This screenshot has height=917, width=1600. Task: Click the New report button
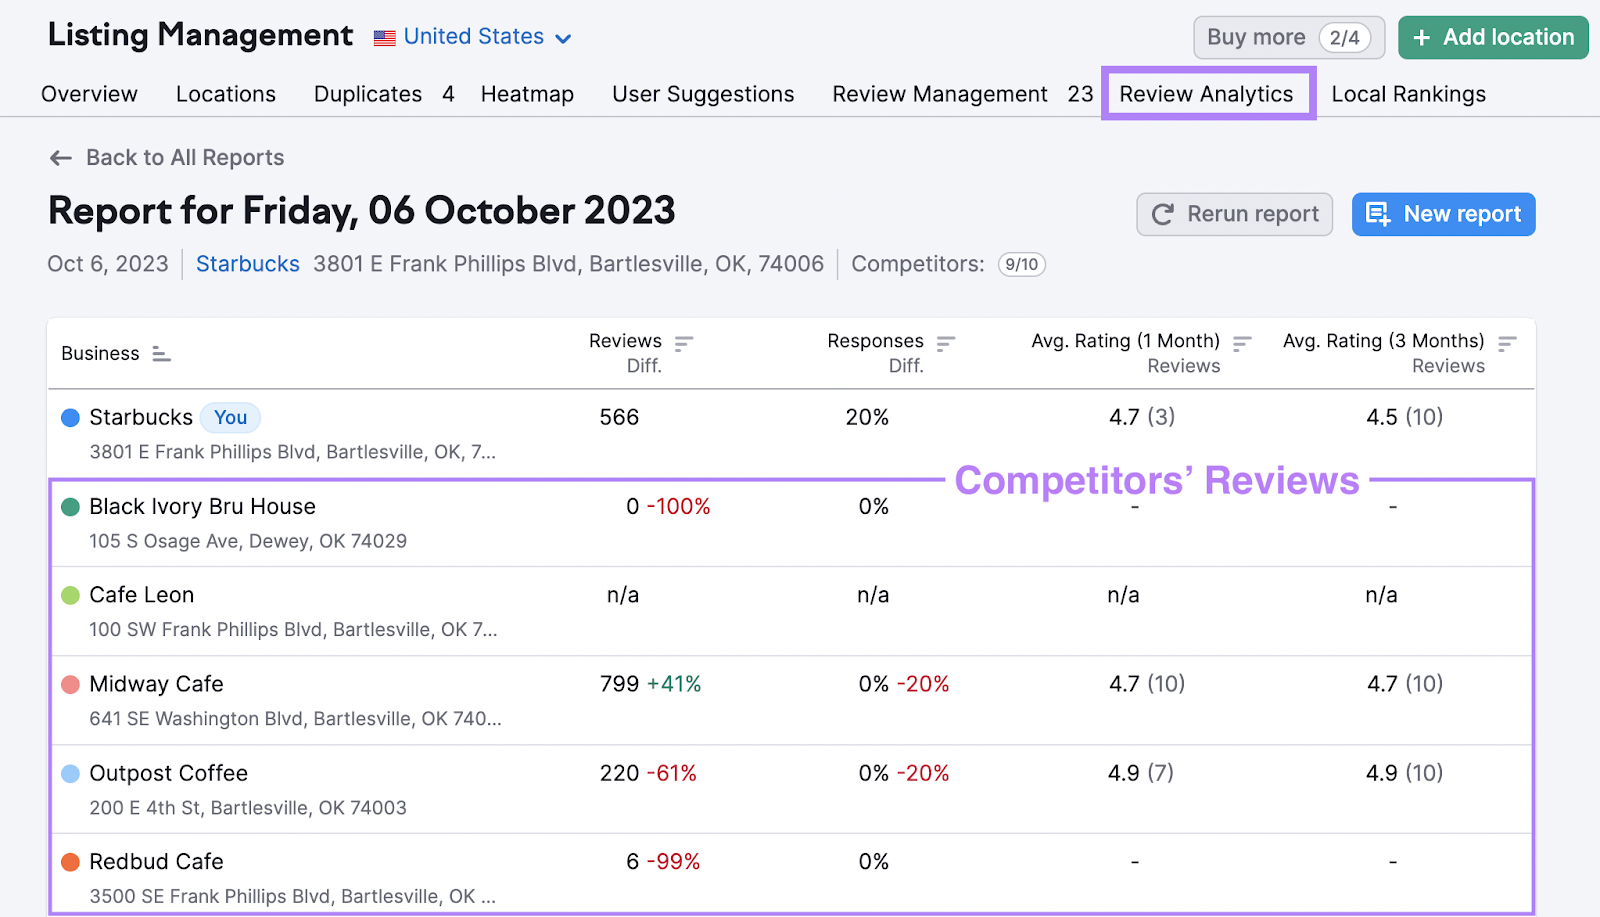coord(1443,213)
